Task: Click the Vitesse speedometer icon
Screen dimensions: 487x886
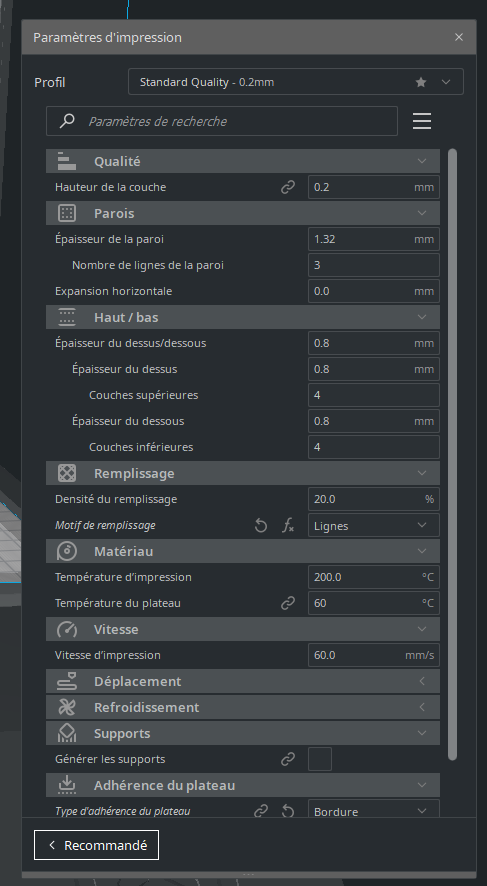Action: [67, 629]
